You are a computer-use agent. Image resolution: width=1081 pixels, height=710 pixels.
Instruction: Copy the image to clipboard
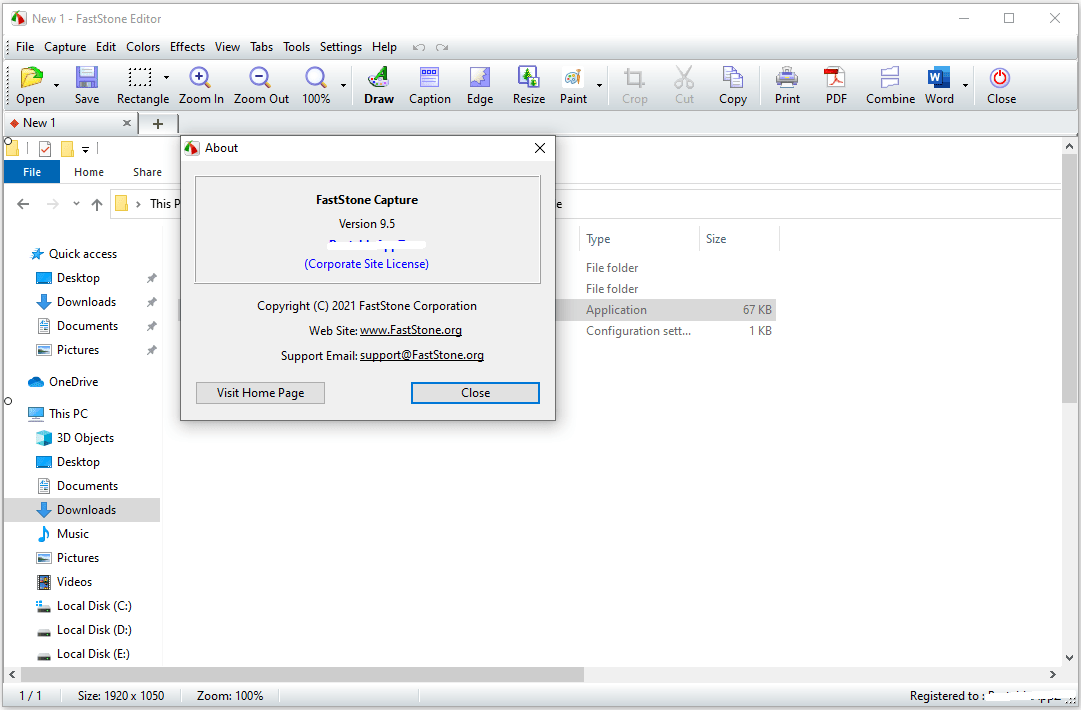pyautogui.click(x=732, y=85)
